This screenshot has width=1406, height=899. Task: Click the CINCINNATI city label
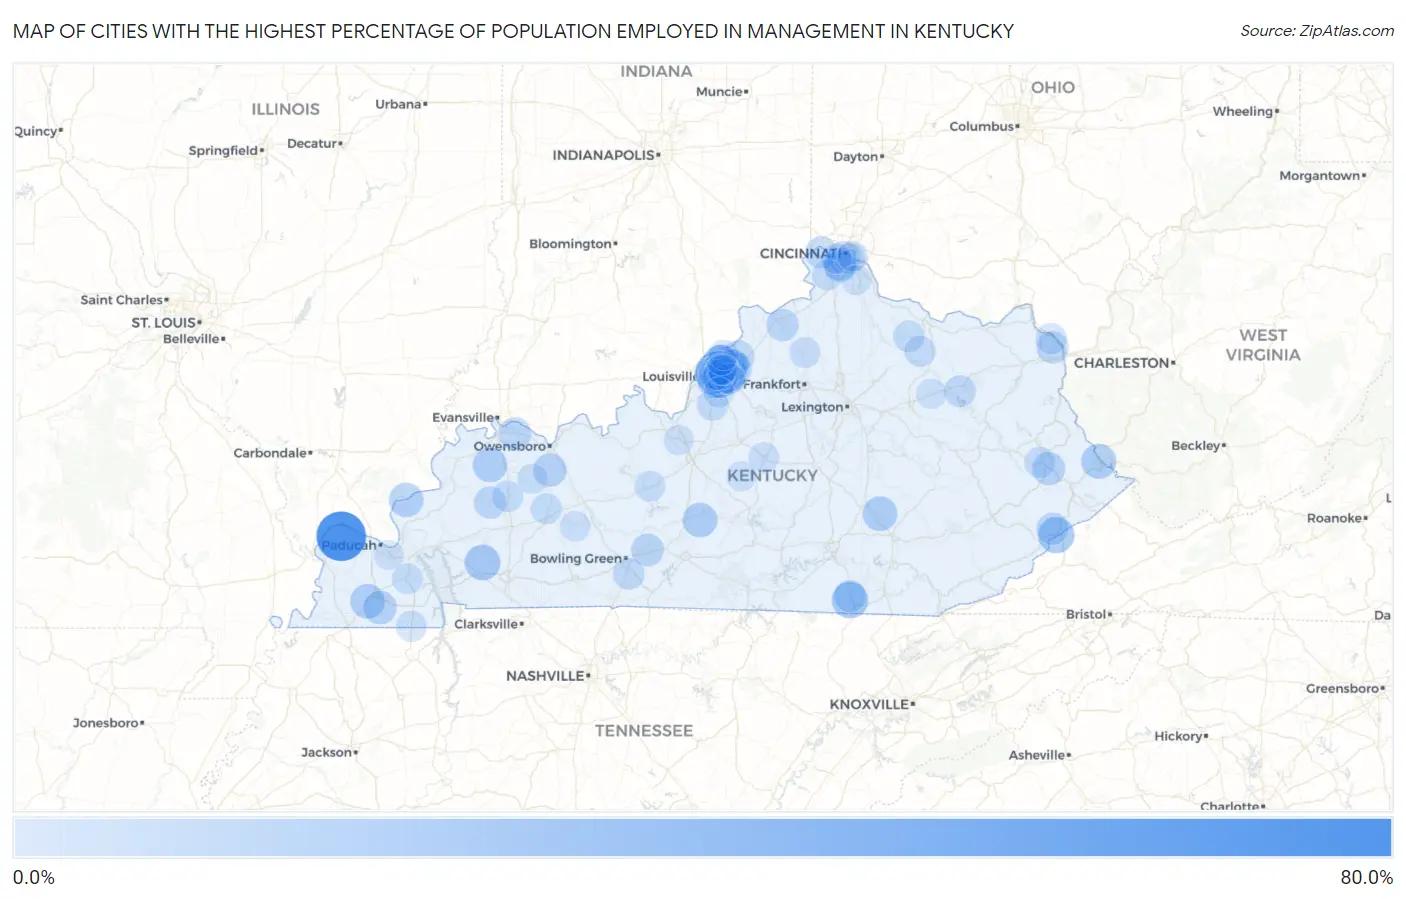802,253
